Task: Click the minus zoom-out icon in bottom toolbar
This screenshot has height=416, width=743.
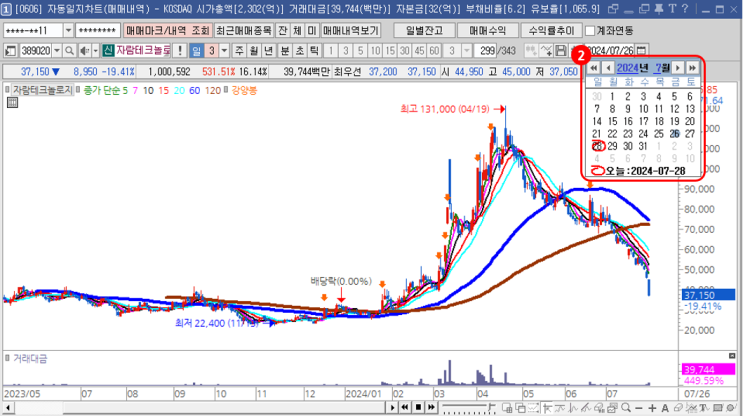Action: point(639,408)
